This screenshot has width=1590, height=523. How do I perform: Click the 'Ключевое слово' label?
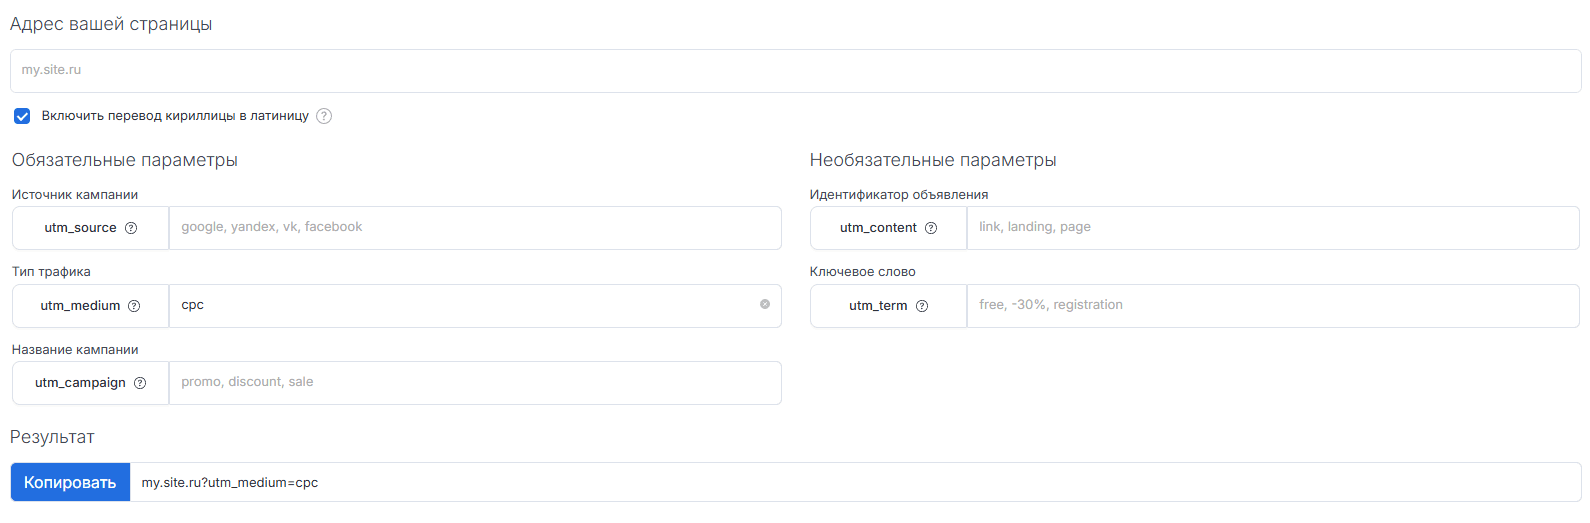[862, 271]
